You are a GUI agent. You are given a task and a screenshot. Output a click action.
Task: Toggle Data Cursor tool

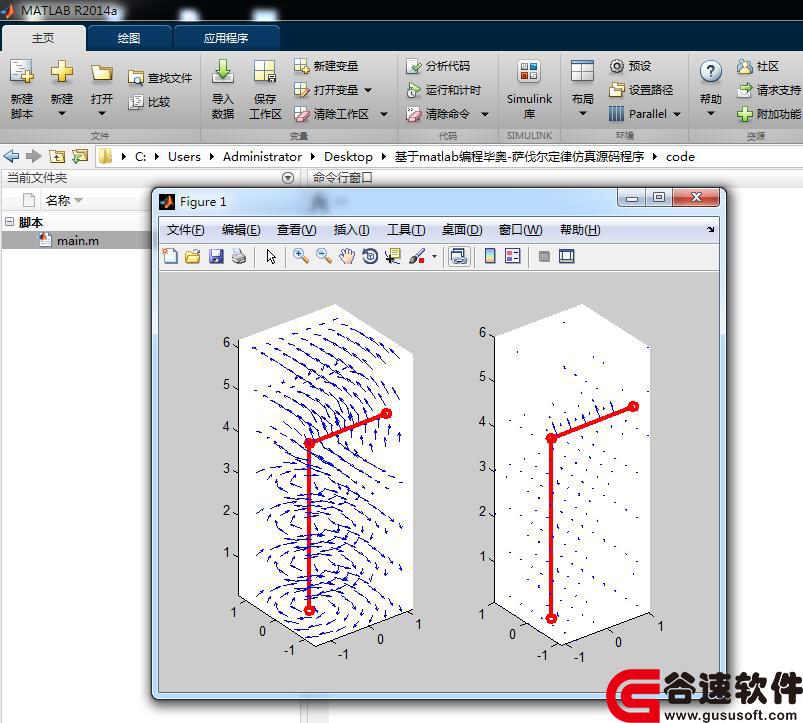pyautogui.click(x=393, y=256)
